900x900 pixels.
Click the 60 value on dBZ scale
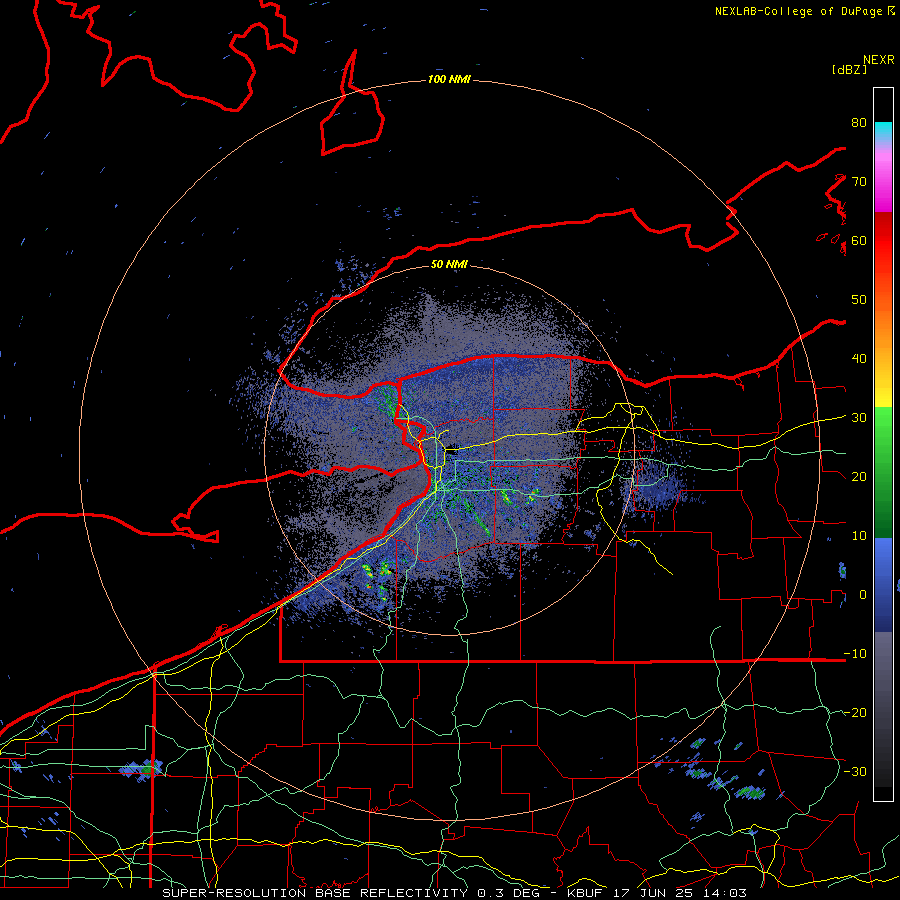tap(859, 240)
